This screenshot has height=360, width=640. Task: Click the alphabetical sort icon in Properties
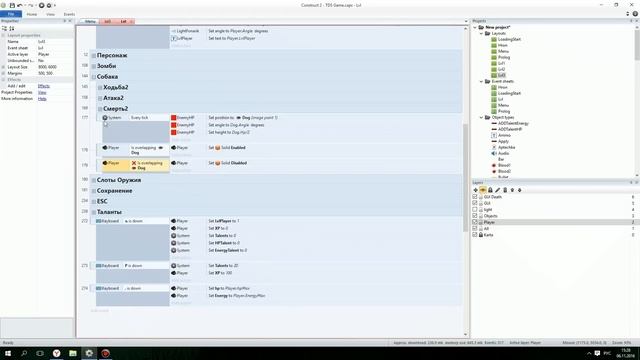[x=12, y=29]
